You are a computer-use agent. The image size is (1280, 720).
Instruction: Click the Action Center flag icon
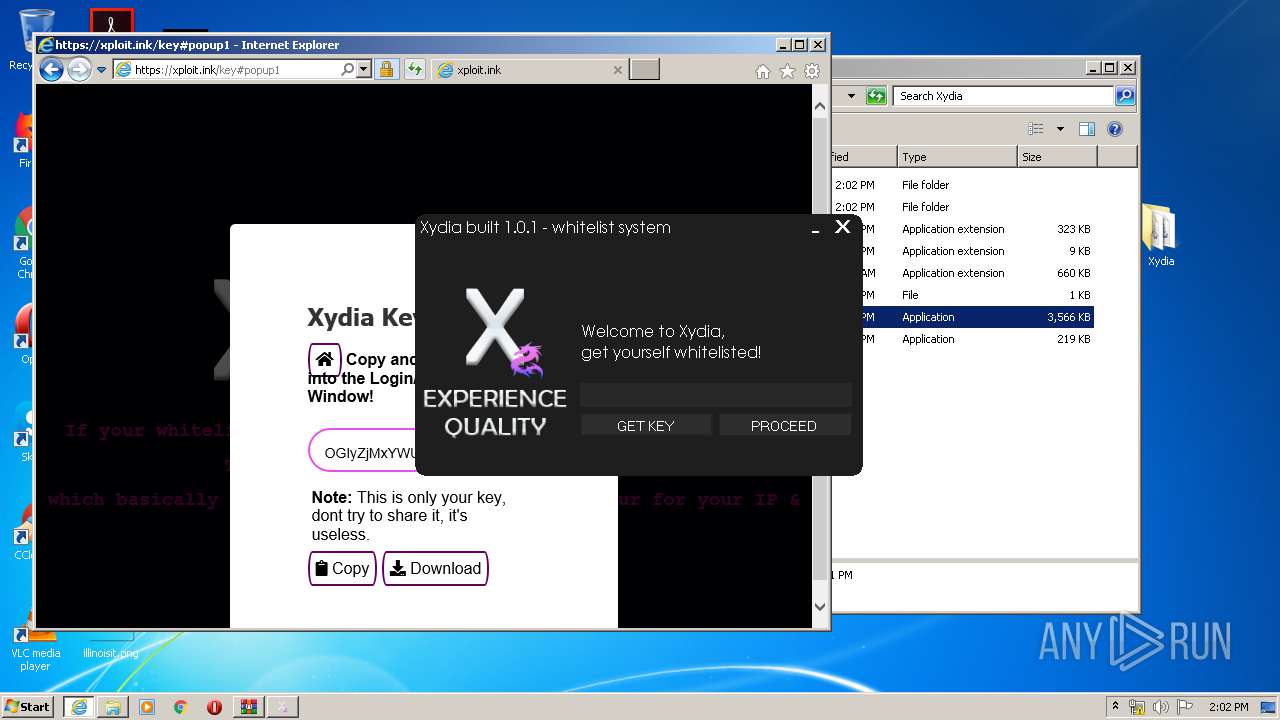click(1184, 707)
